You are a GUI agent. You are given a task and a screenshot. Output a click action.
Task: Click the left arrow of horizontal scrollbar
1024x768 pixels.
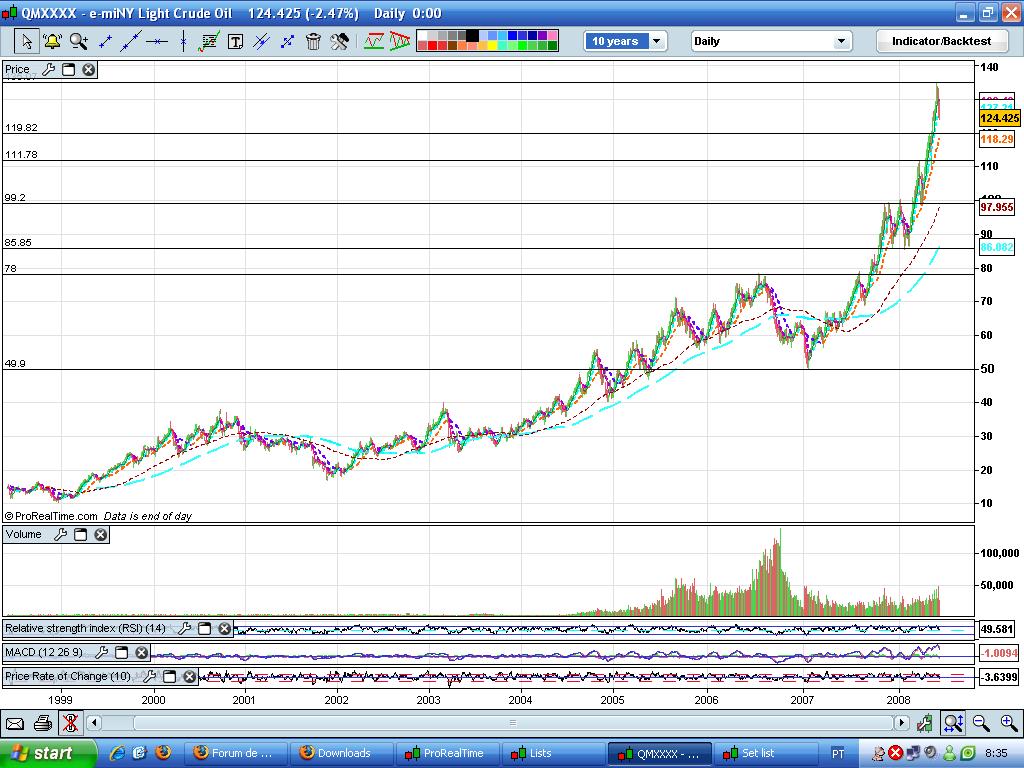94,723
